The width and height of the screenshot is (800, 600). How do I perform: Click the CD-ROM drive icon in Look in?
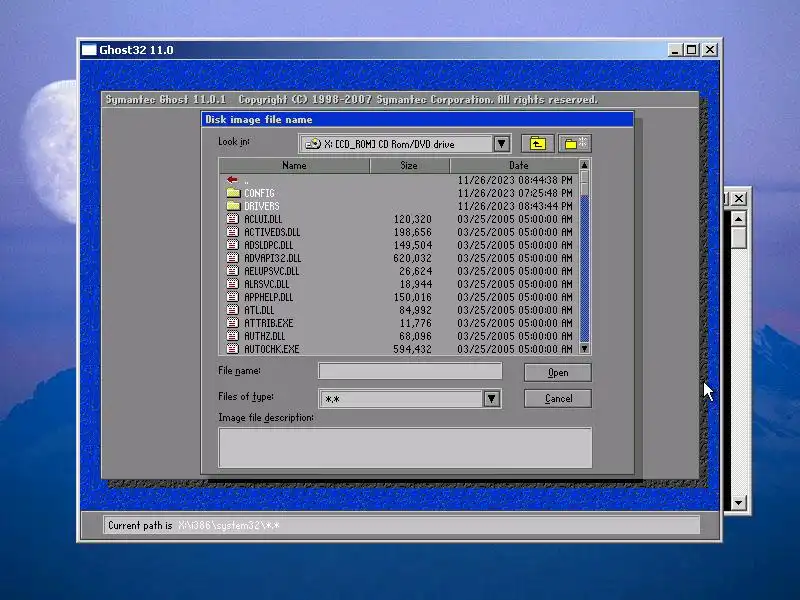(x=313, y=144)
